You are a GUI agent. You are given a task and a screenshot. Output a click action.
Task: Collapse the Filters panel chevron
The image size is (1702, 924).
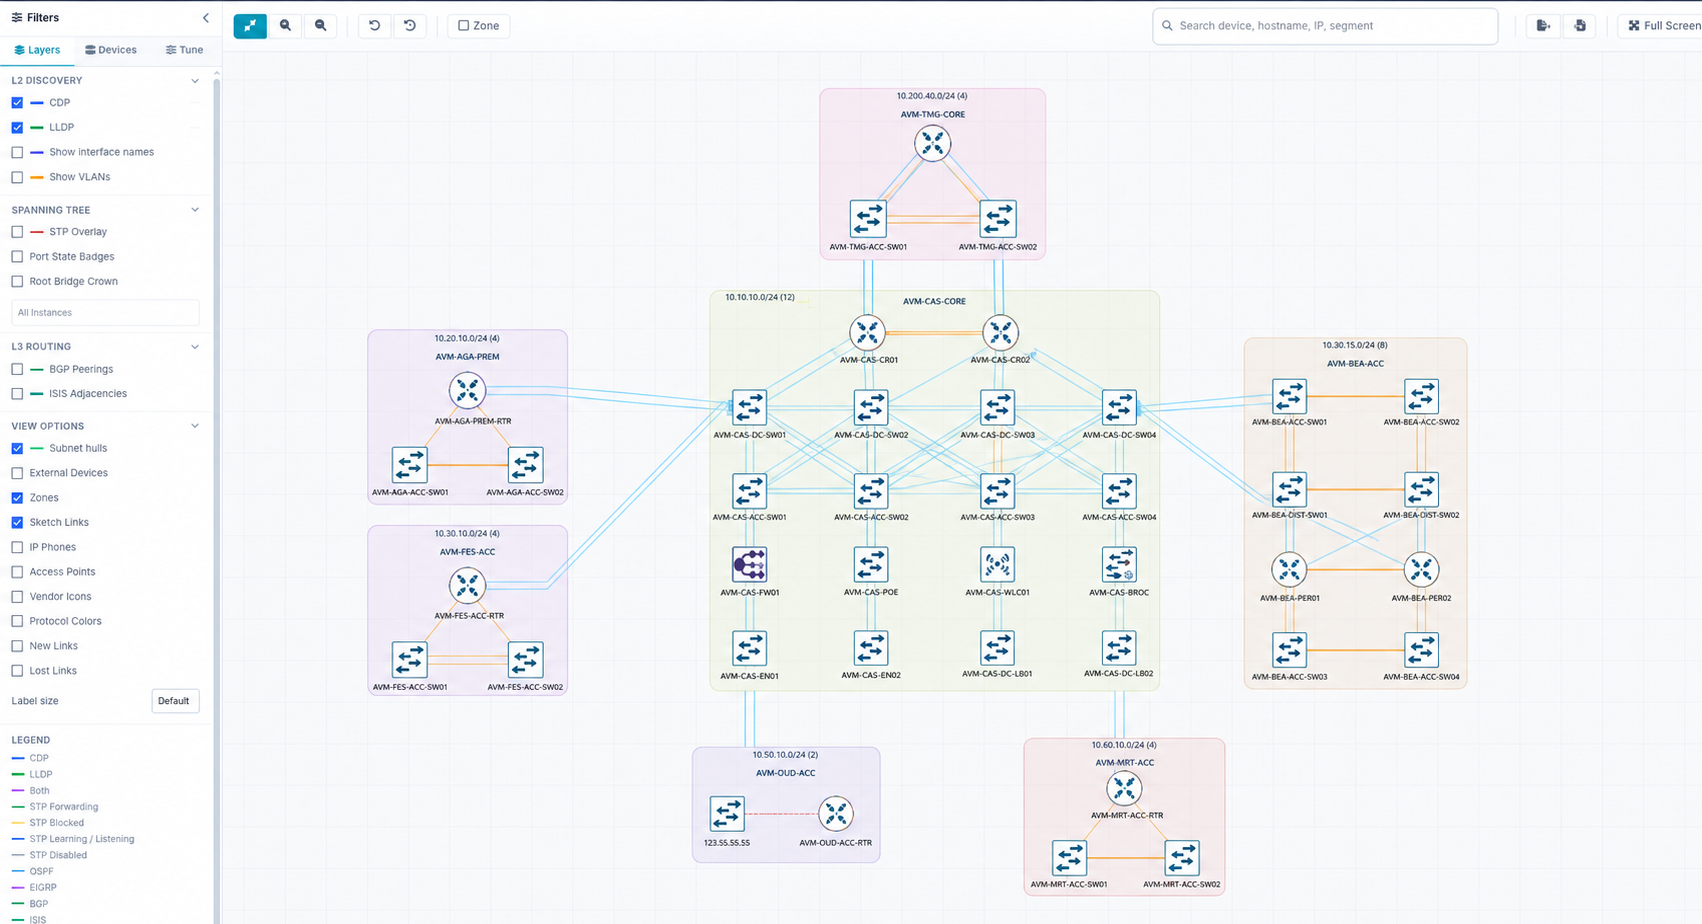(x=206, y=18)
